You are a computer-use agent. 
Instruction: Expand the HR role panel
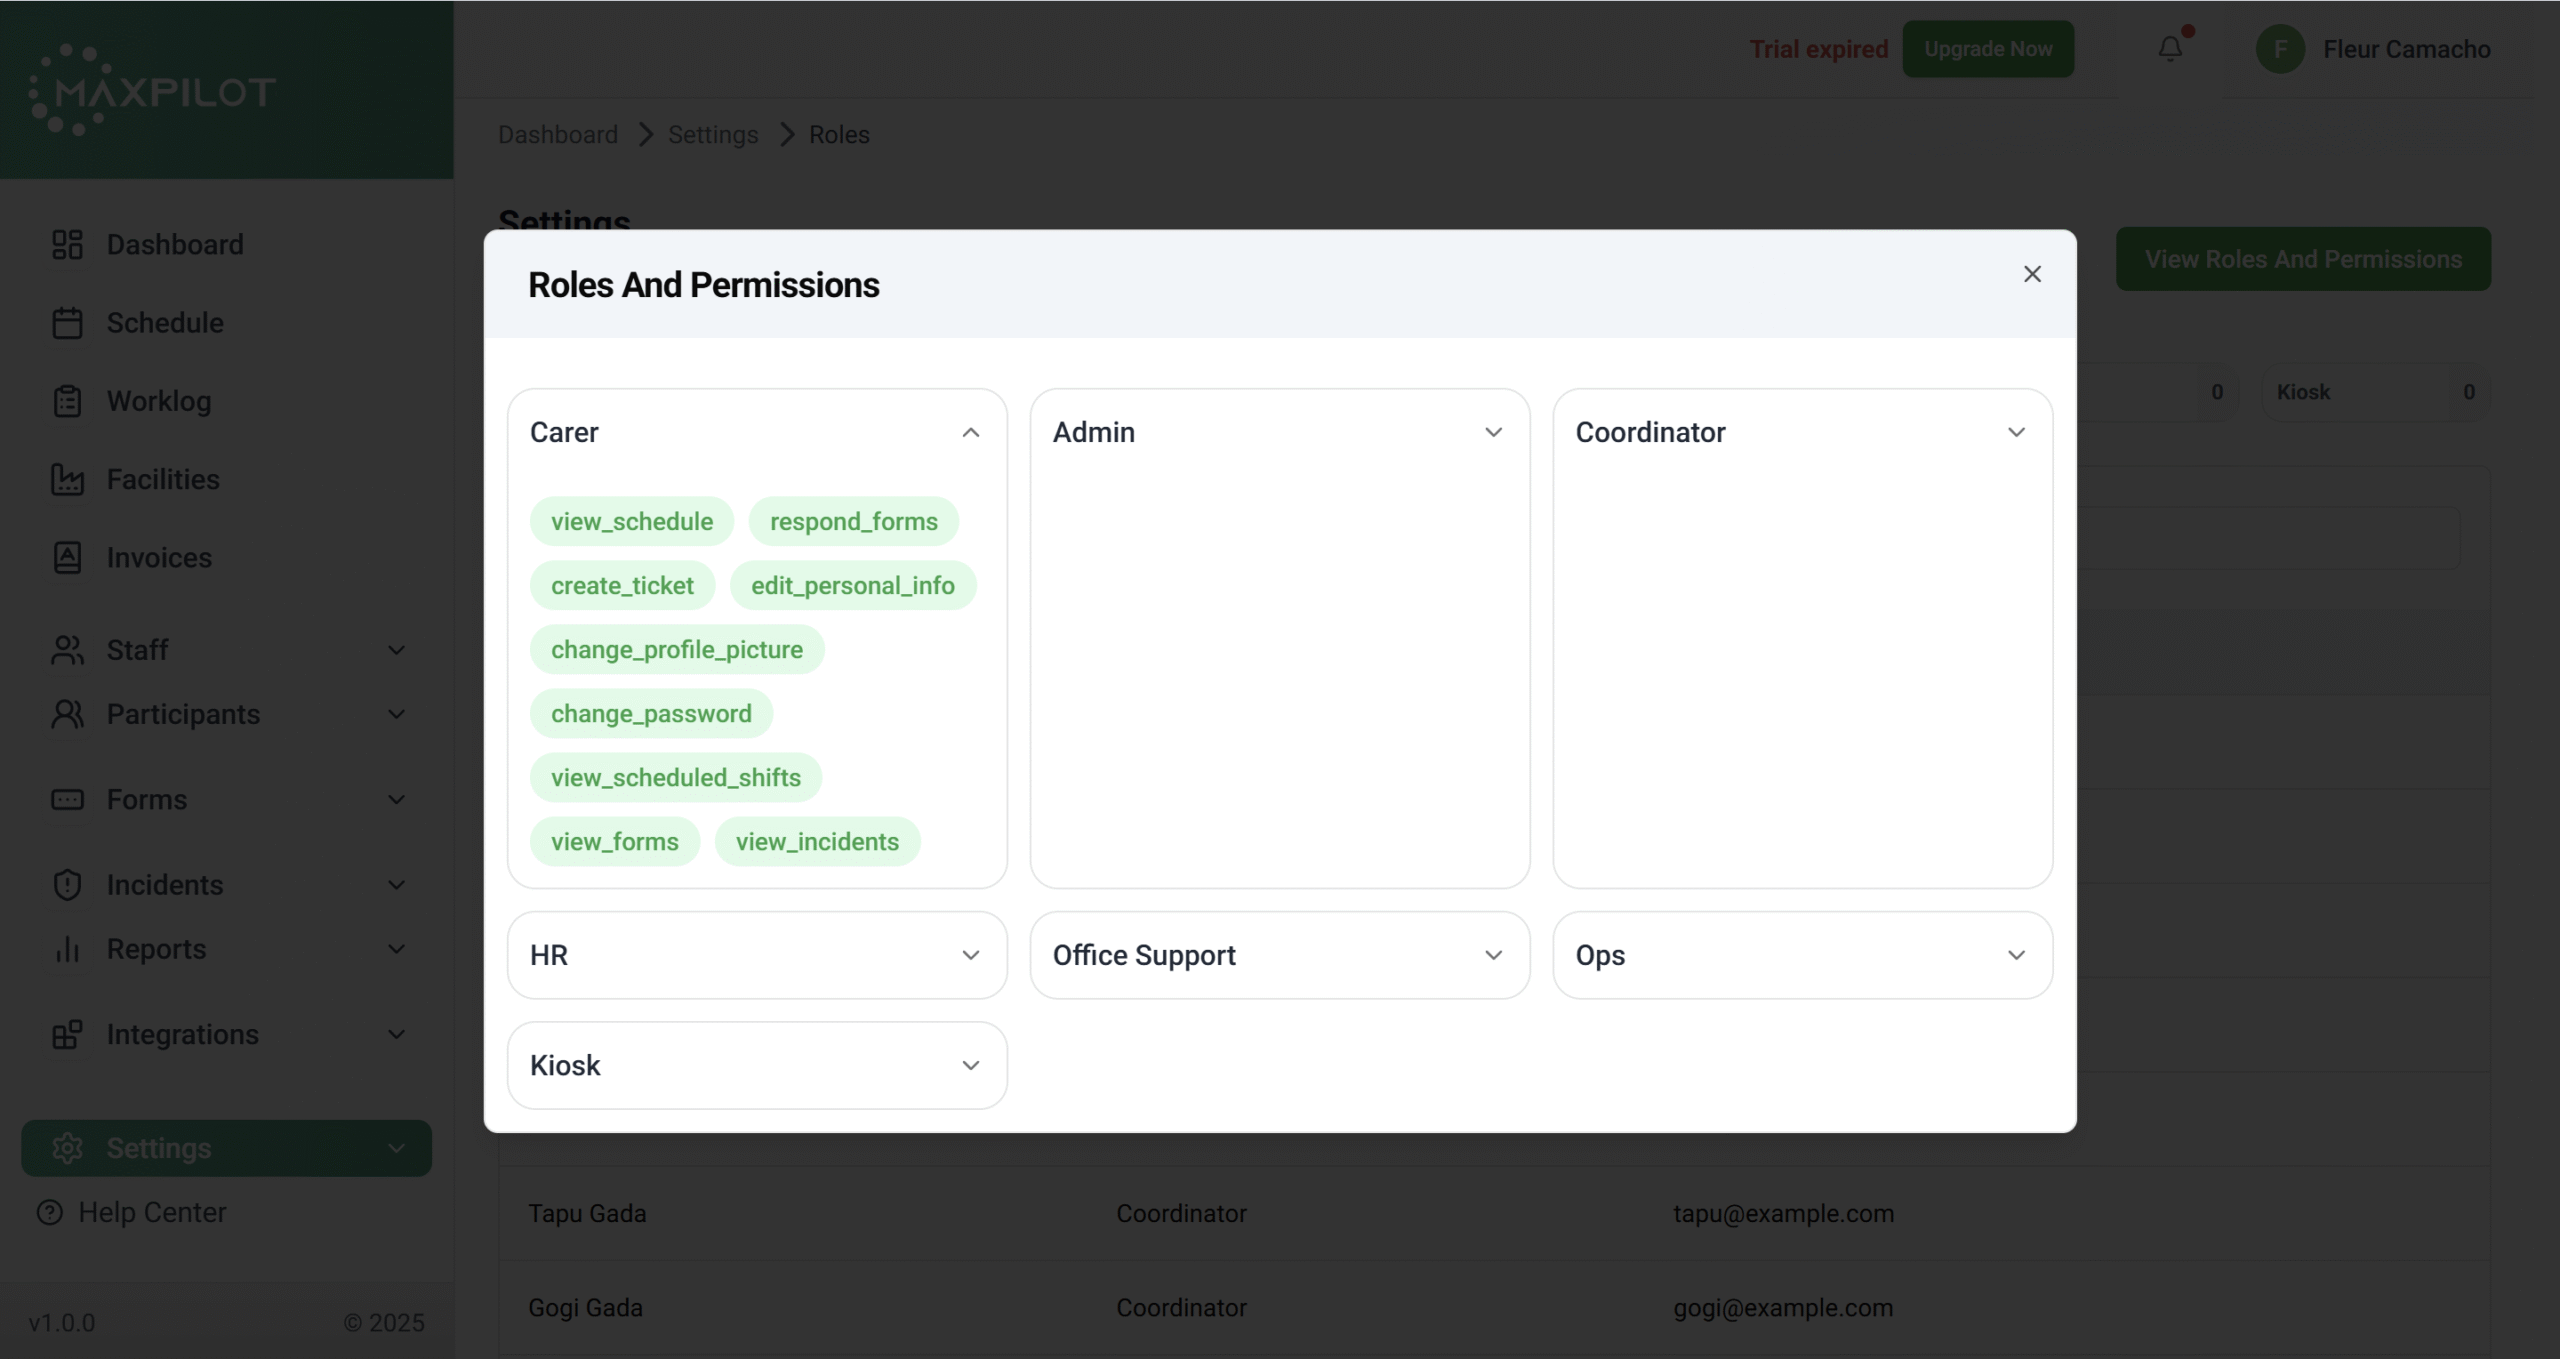coord(969,955)
